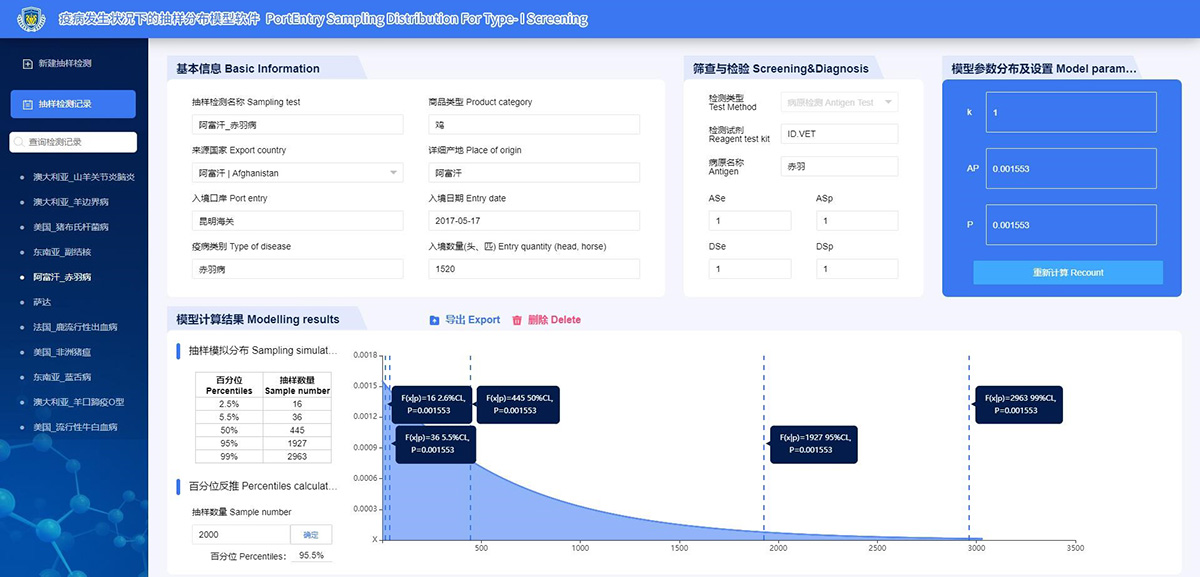Focus the k parameter field
Screen dimensions: 1200x577
1070,113
